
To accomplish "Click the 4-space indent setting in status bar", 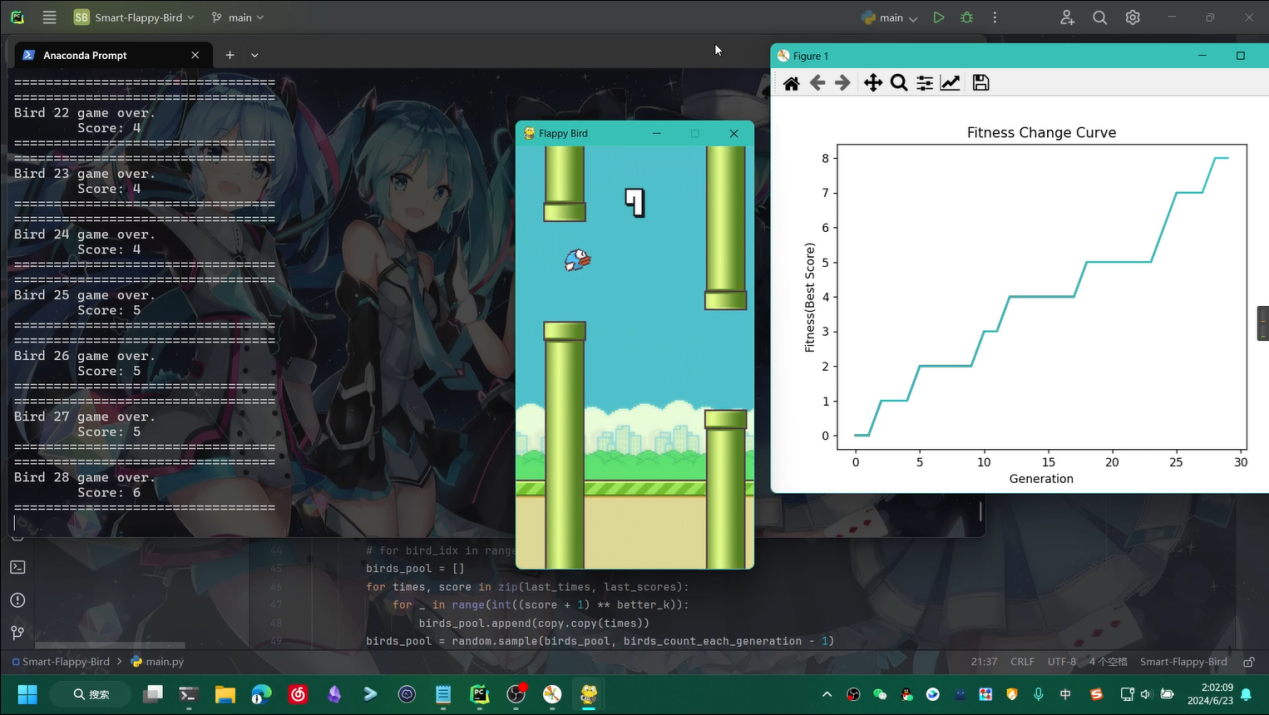I will point(1107,661).
